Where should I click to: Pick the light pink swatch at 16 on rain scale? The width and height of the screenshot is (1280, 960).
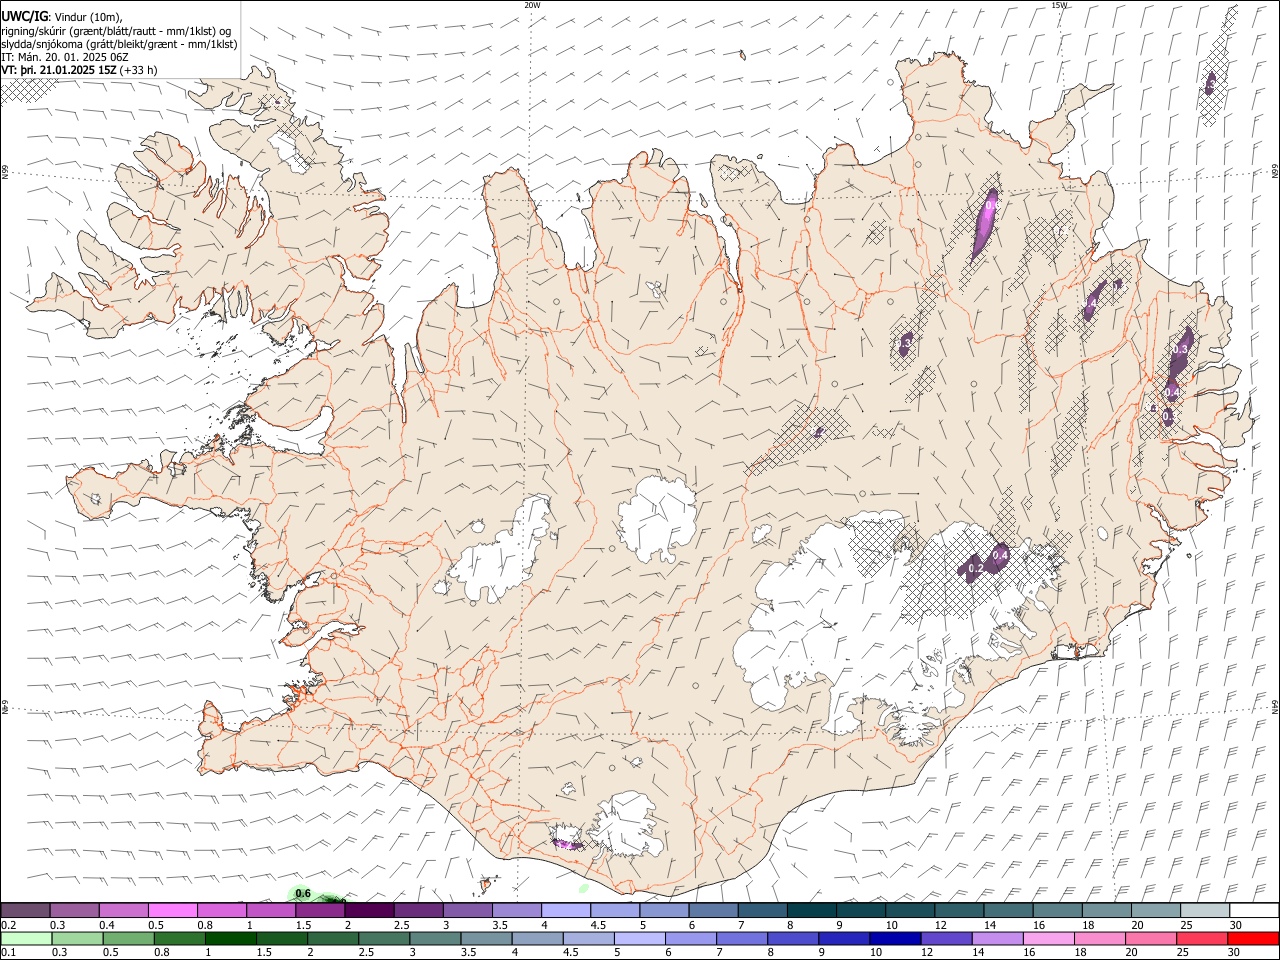(1047, 938)
